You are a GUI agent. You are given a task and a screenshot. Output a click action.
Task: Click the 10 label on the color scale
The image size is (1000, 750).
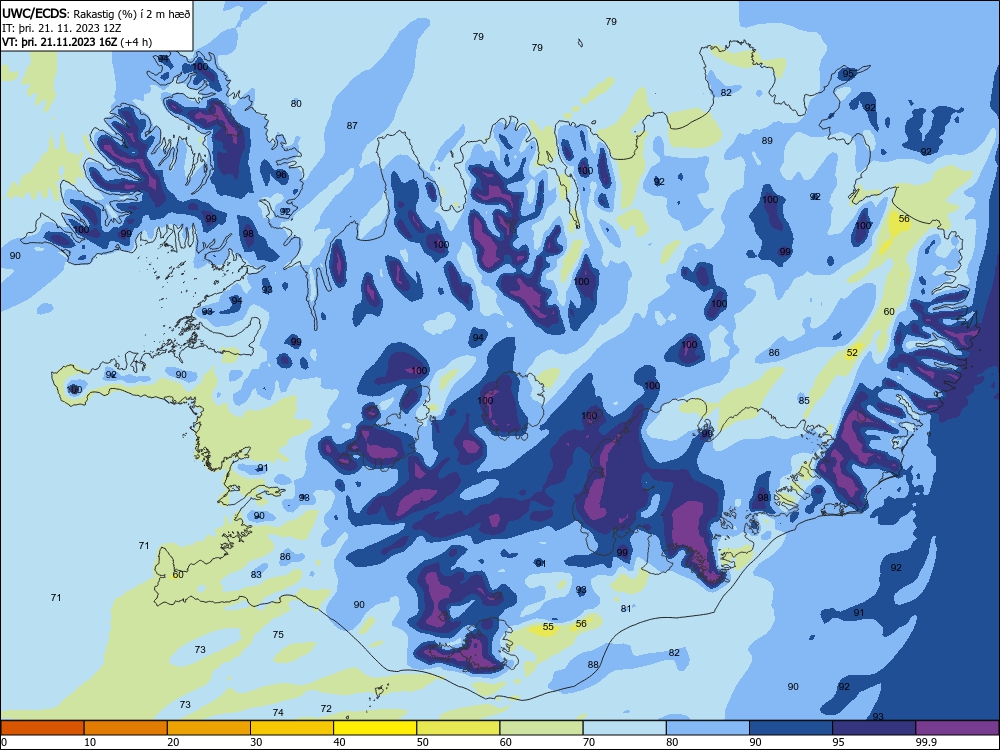[90, 742]
